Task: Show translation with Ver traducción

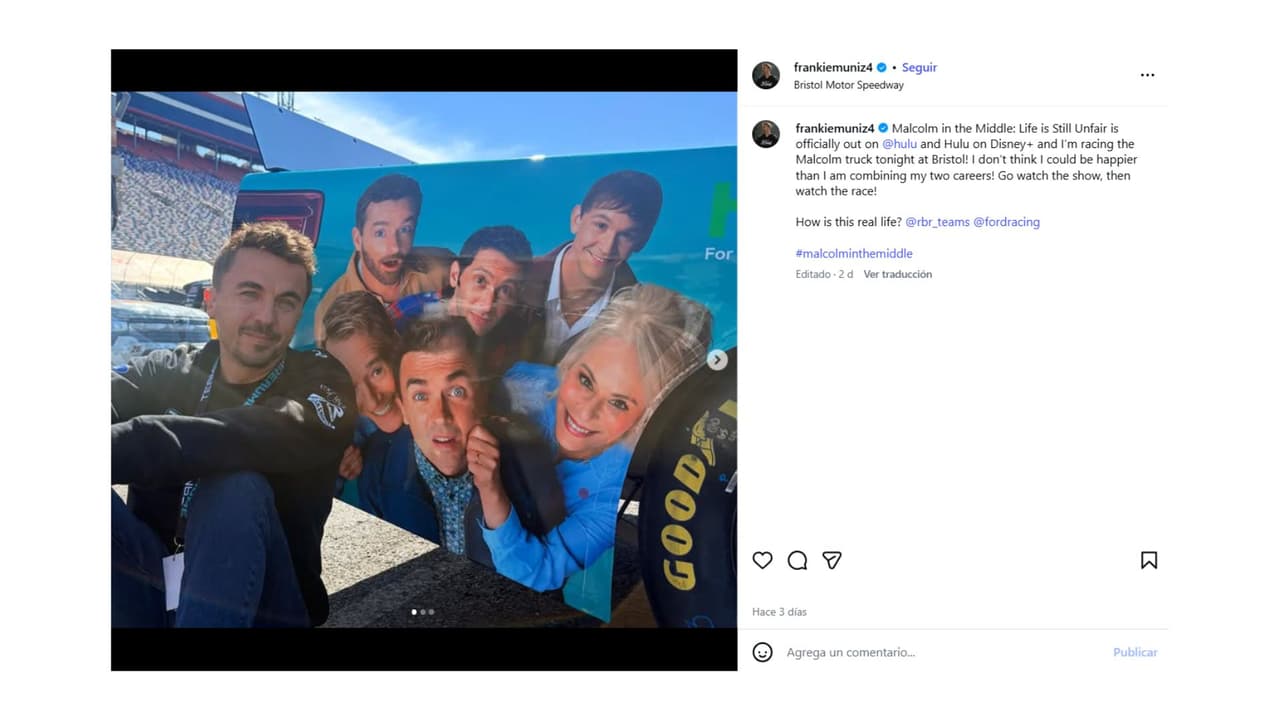Action: coord(898,274)
